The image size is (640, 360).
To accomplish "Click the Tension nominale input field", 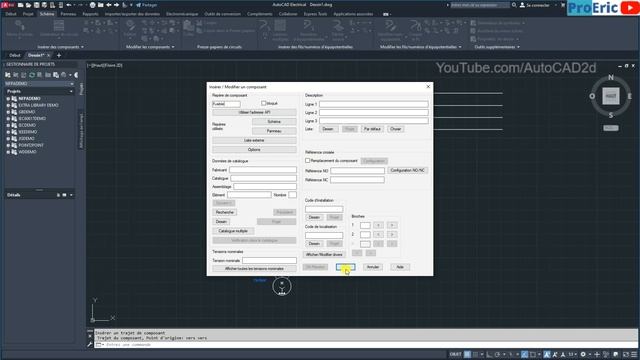I will click(x=269, y=260).
